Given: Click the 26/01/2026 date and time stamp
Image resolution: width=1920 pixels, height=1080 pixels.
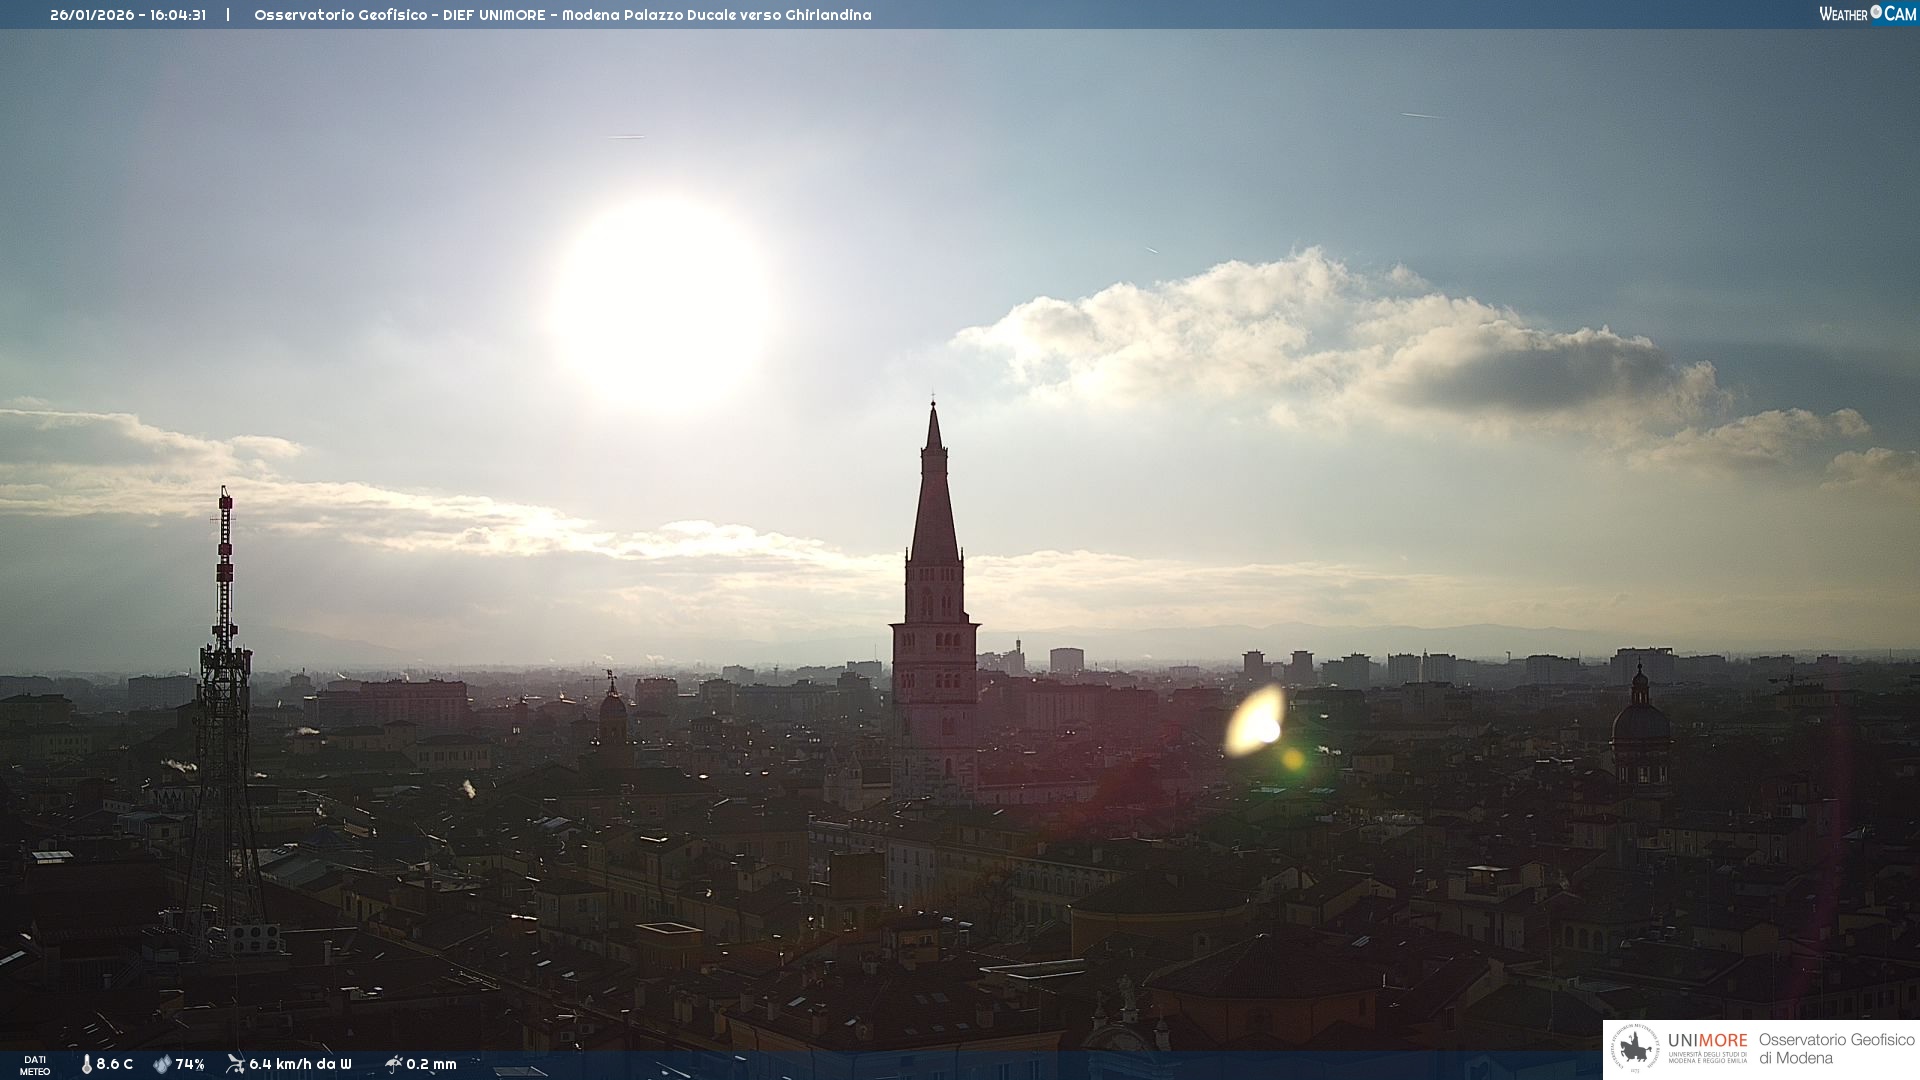Looking at the screenshot, I should 128,15.
